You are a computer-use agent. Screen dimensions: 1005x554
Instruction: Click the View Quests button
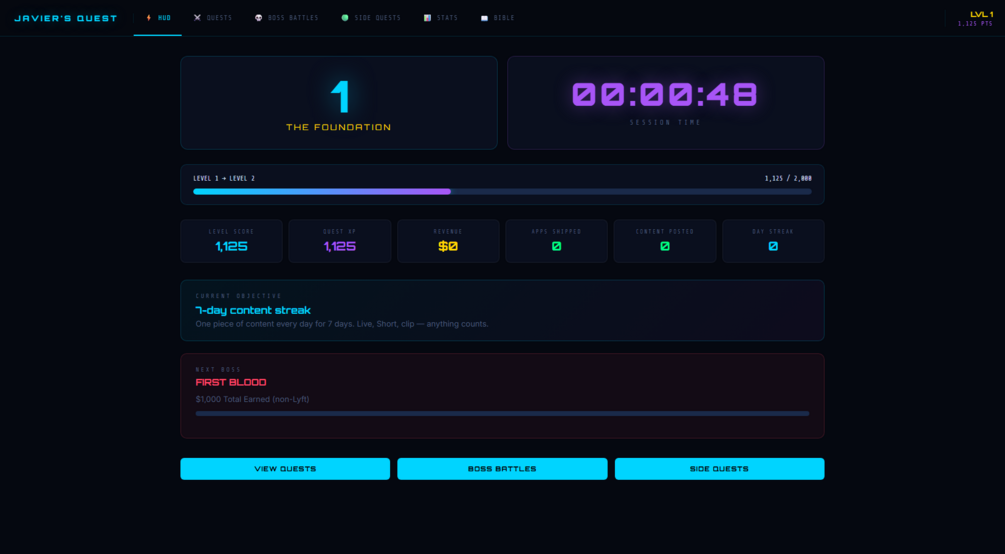tap(285, 469)
